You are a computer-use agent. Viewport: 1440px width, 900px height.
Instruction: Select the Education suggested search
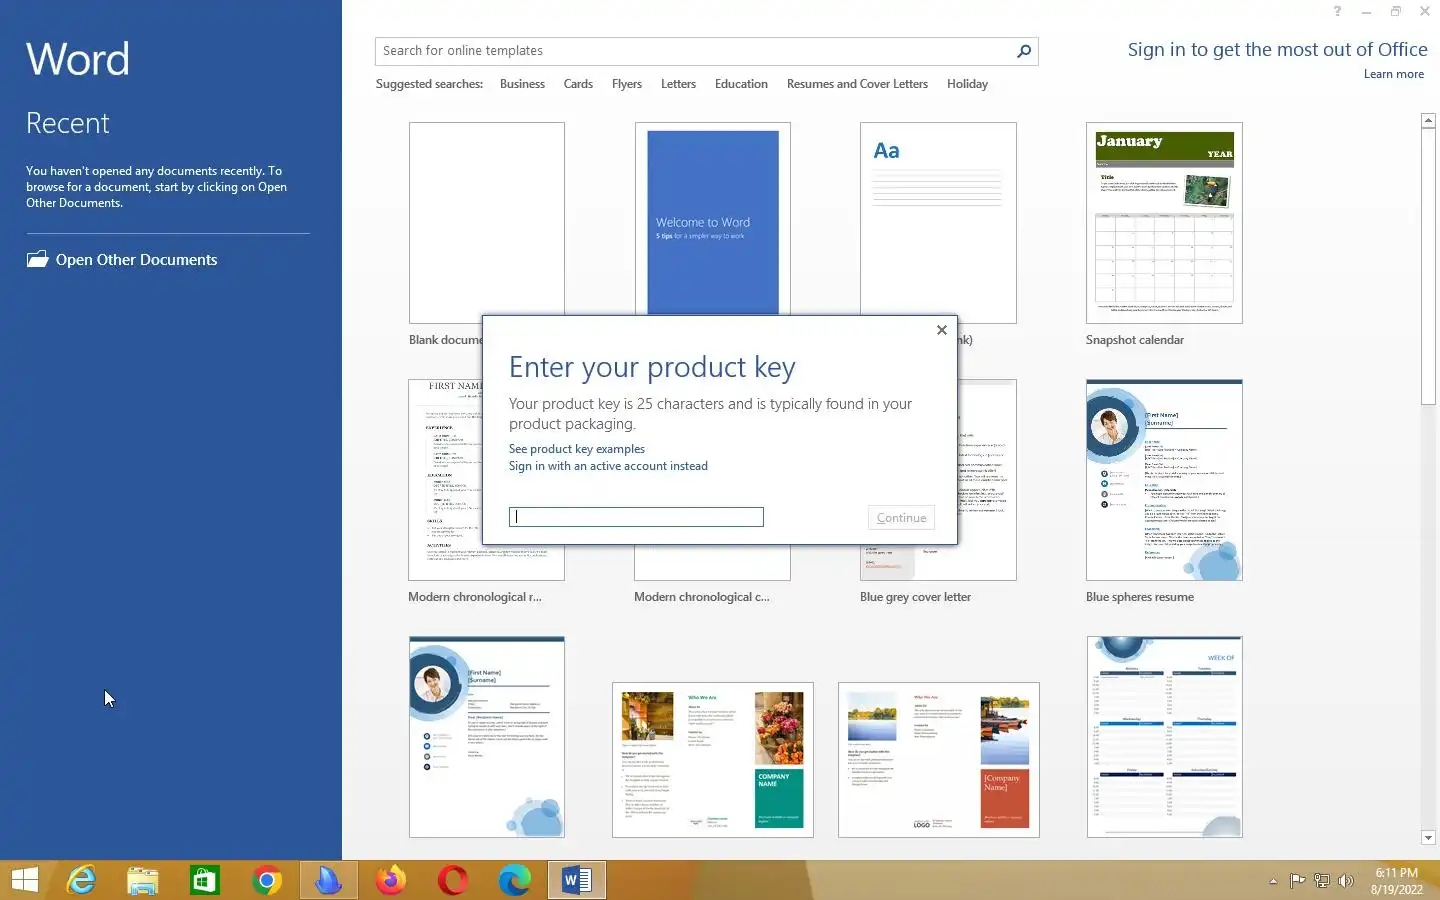click(741, 84)
